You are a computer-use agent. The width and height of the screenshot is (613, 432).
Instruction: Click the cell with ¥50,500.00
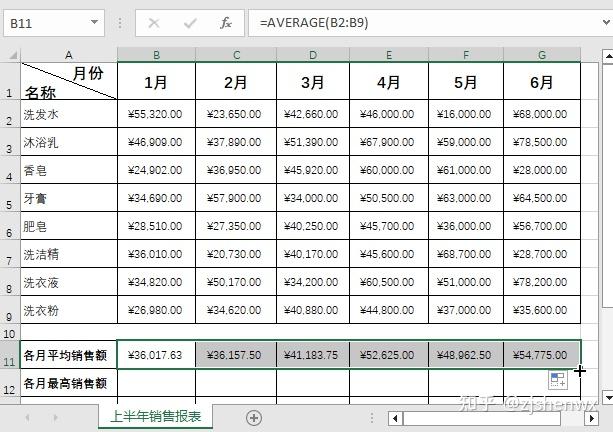[389, 198]
